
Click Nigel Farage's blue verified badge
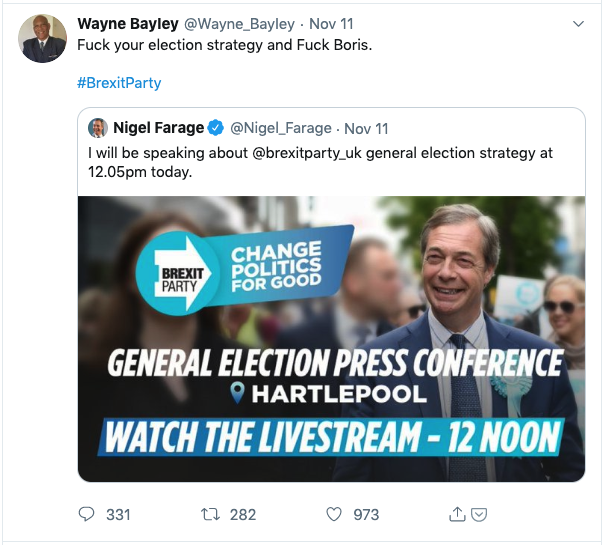pos(216,128)
